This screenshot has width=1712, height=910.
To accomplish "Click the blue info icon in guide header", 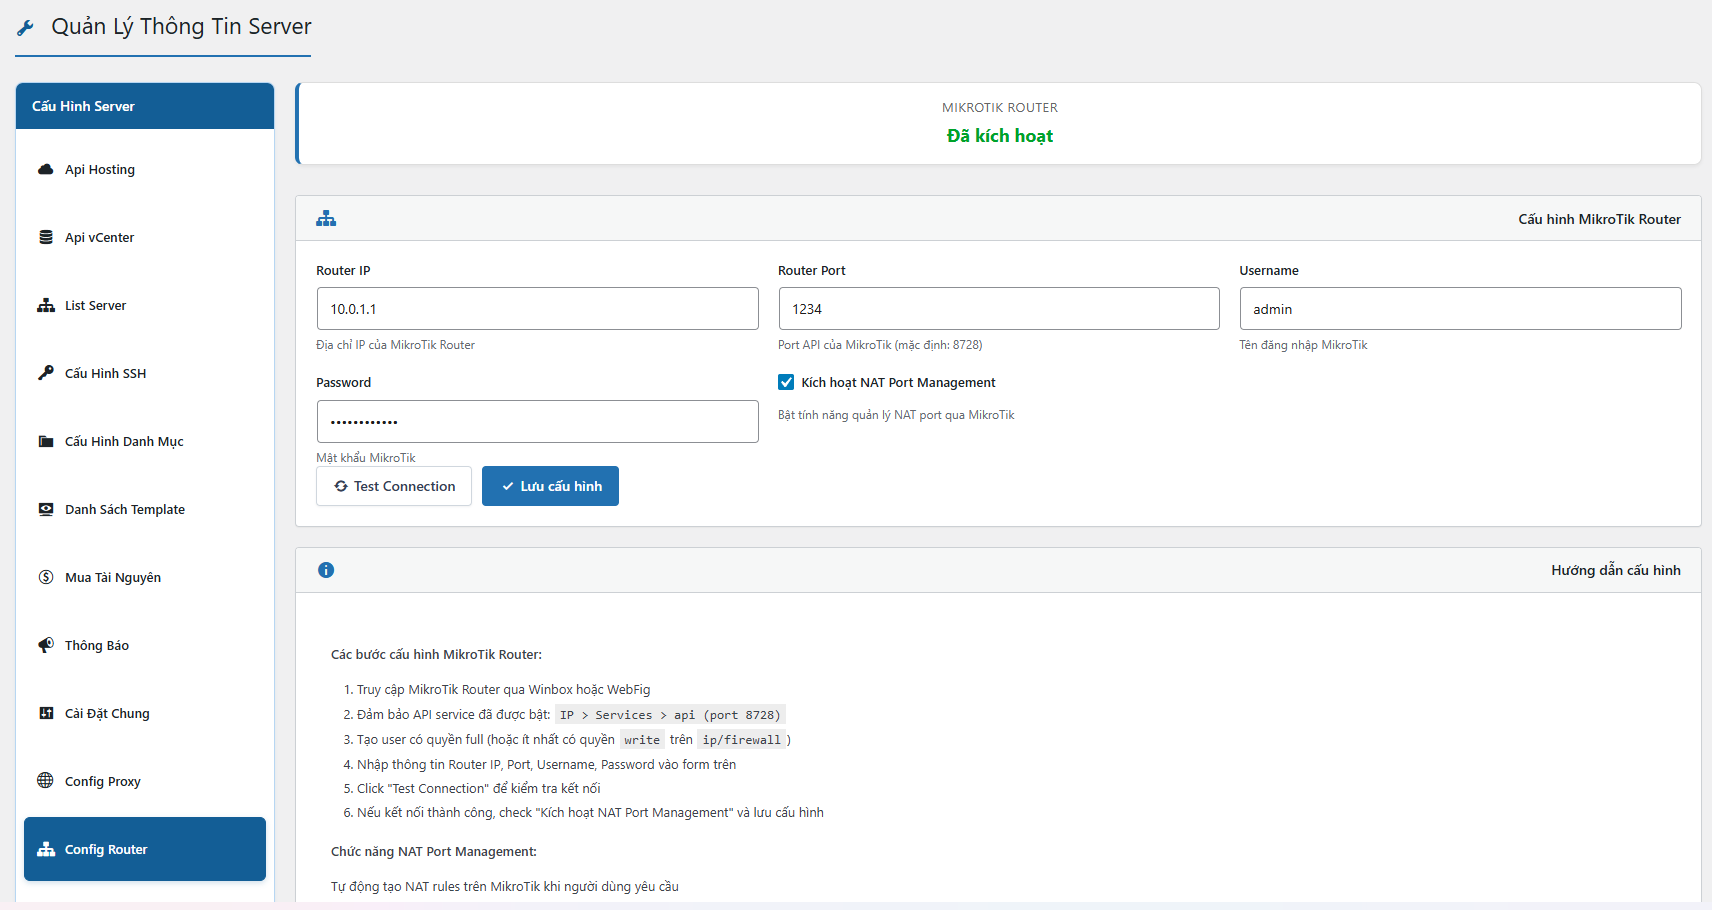I will [326, 570].
